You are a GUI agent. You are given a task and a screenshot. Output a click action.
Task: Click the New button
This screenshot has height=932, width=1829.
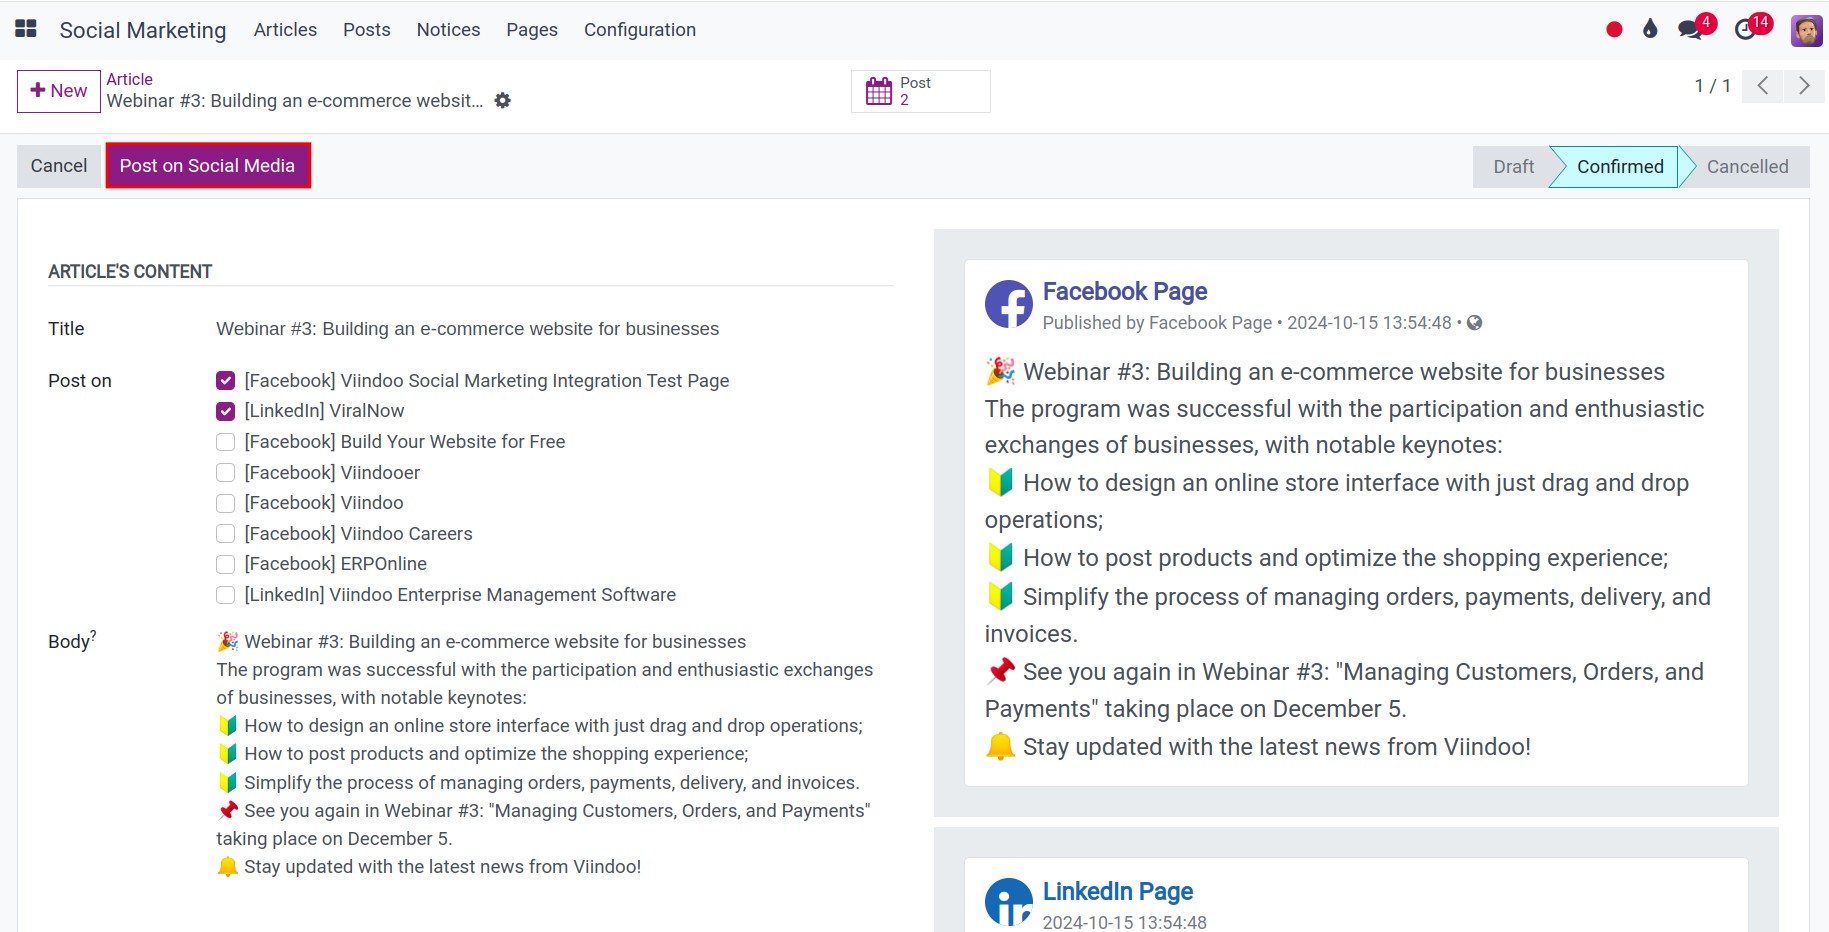pos(59,91)
